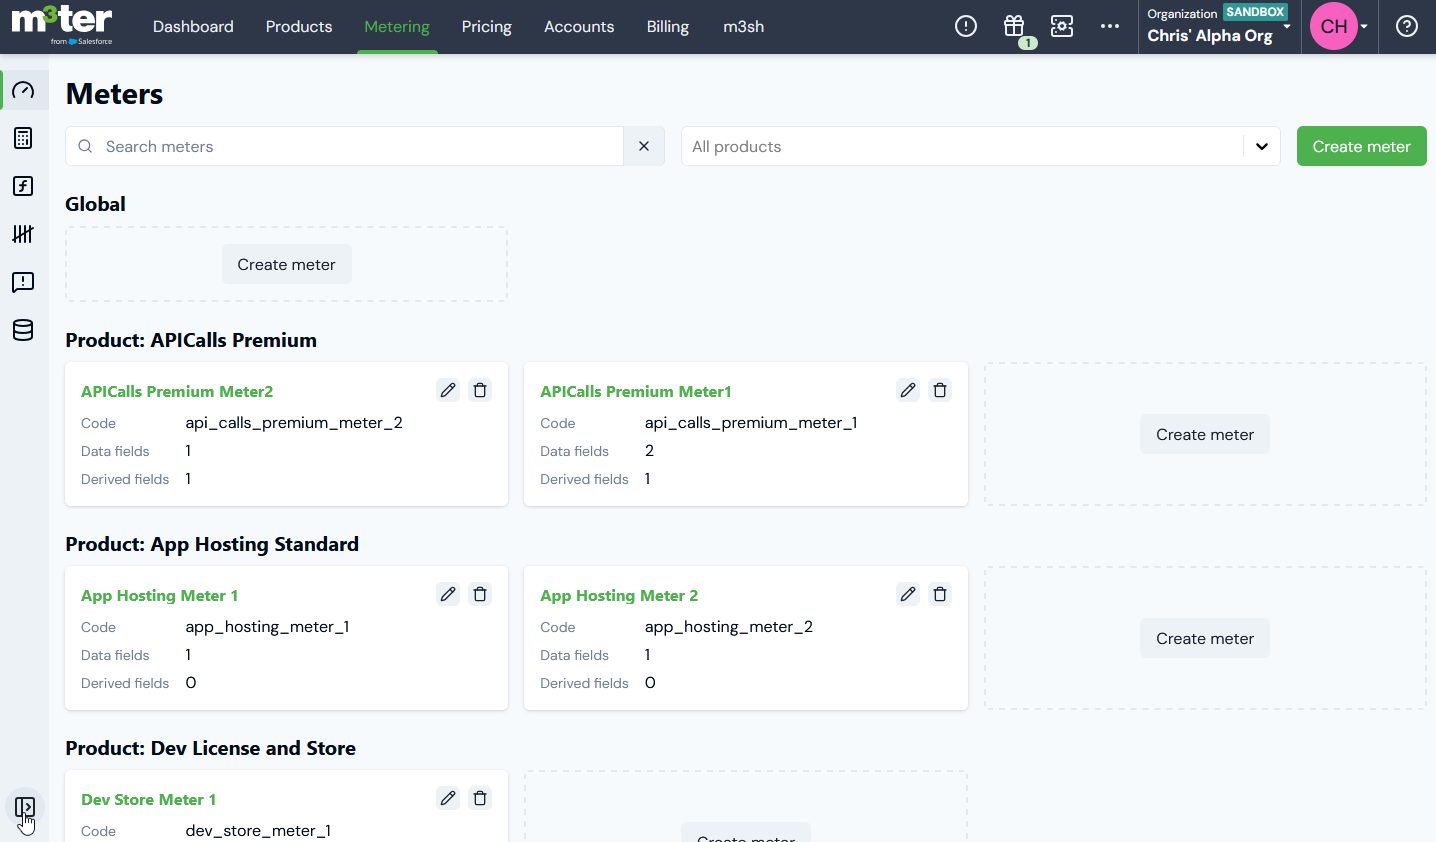This screenshot has height=842, width=1436.
Task: Open the Billing tab
Action: [x=668, y=27]
